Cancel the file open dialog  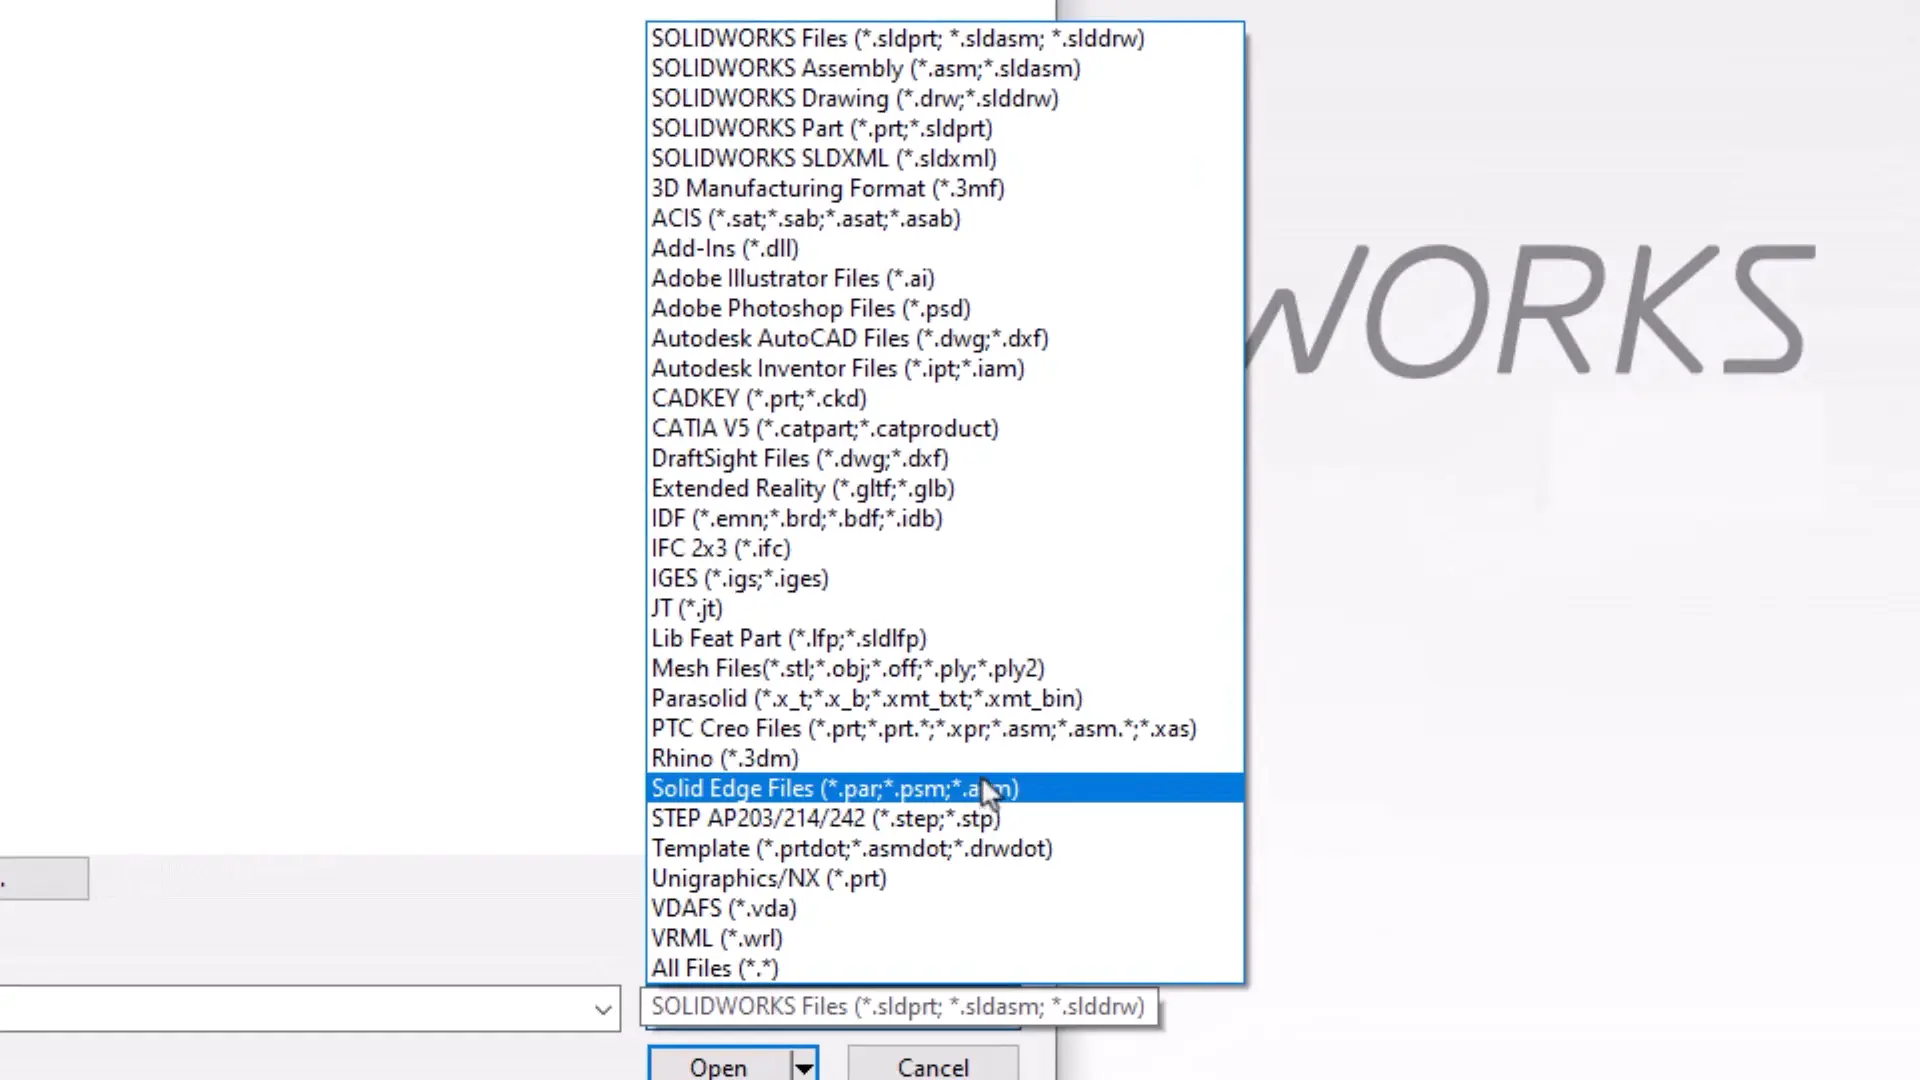[932, 1066]
